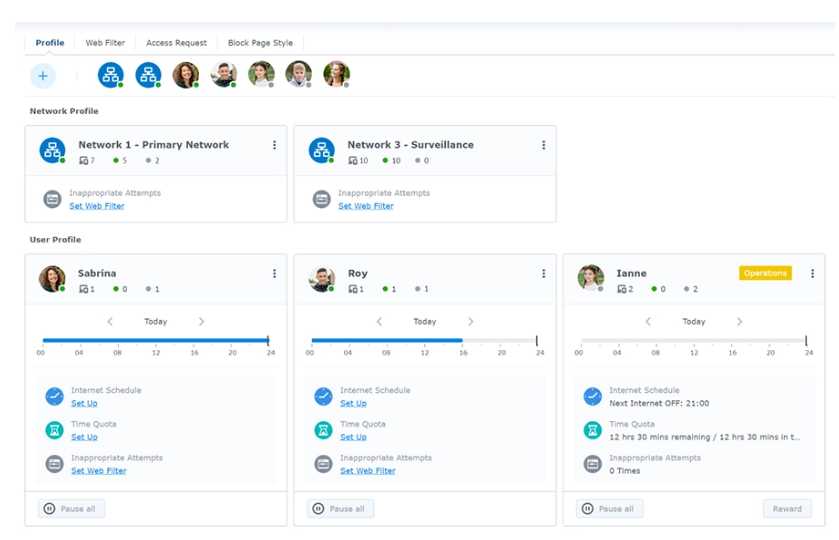Image resolution: width=839 pixels, height=540 pixels.
Task: Click Roy's avatar in his profile card
Action: pyautogui.click(x=321, y=279)
